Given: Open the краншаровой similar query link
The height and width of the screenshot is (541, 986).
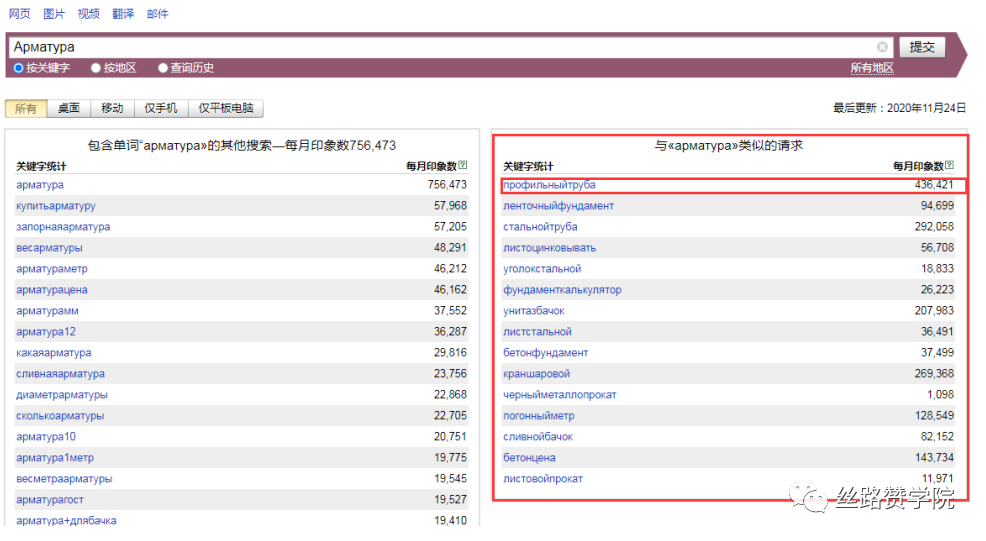Looking at the screenshot, I should click(536, 374).
